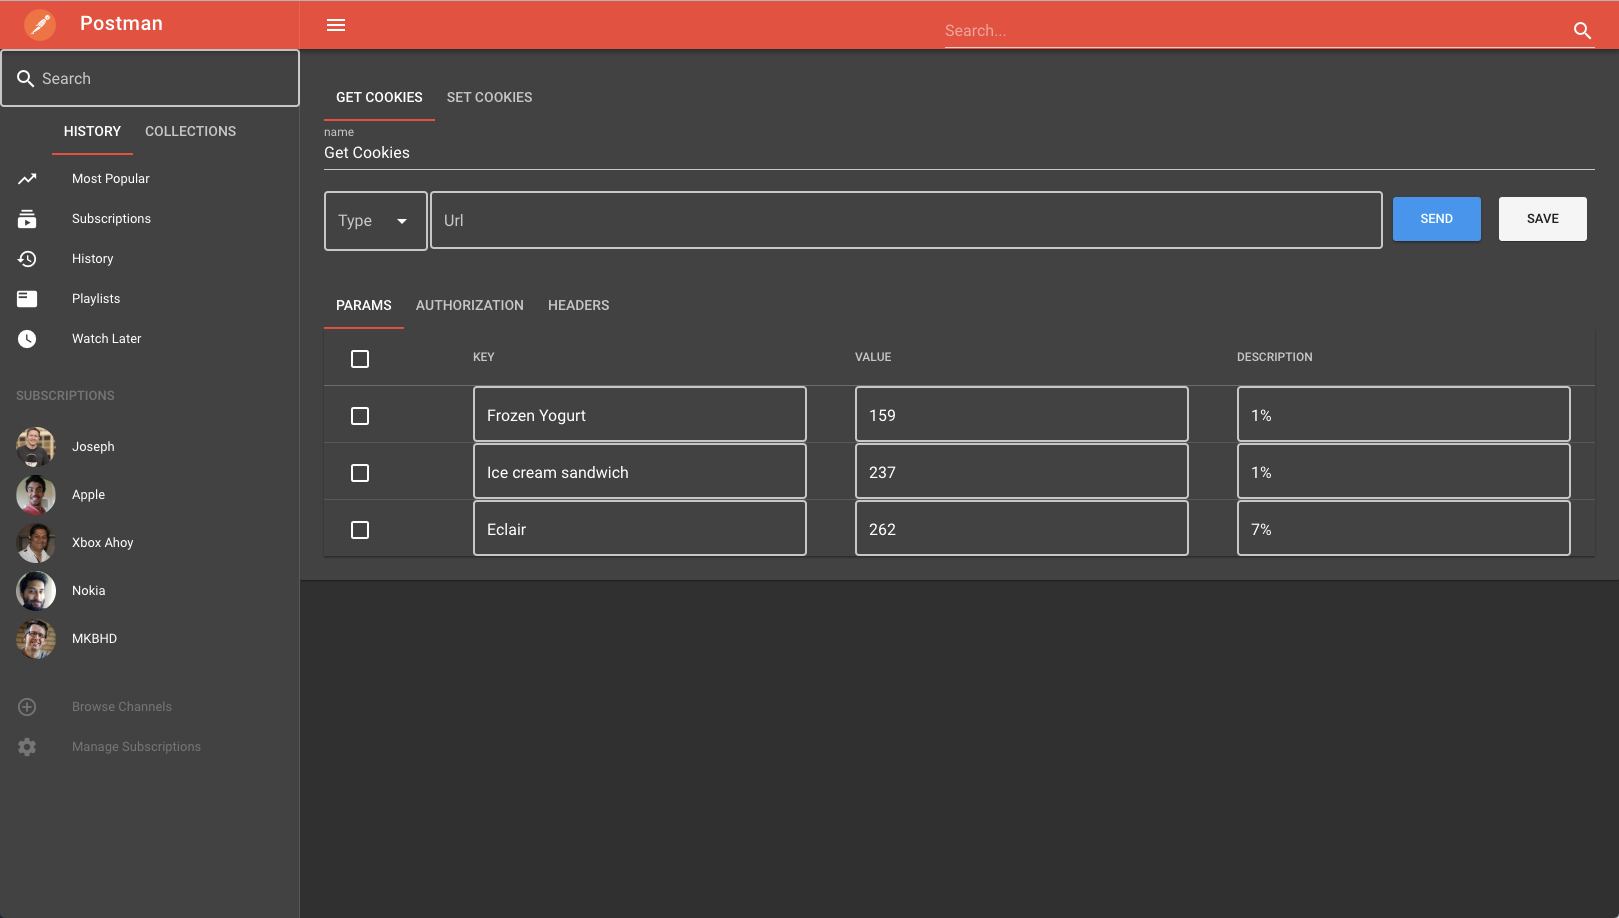This screenshot has height=918, width=1619.
Task: Check the Eclair row checkbox
Action: pyautogui.click(x=360, y=530)
